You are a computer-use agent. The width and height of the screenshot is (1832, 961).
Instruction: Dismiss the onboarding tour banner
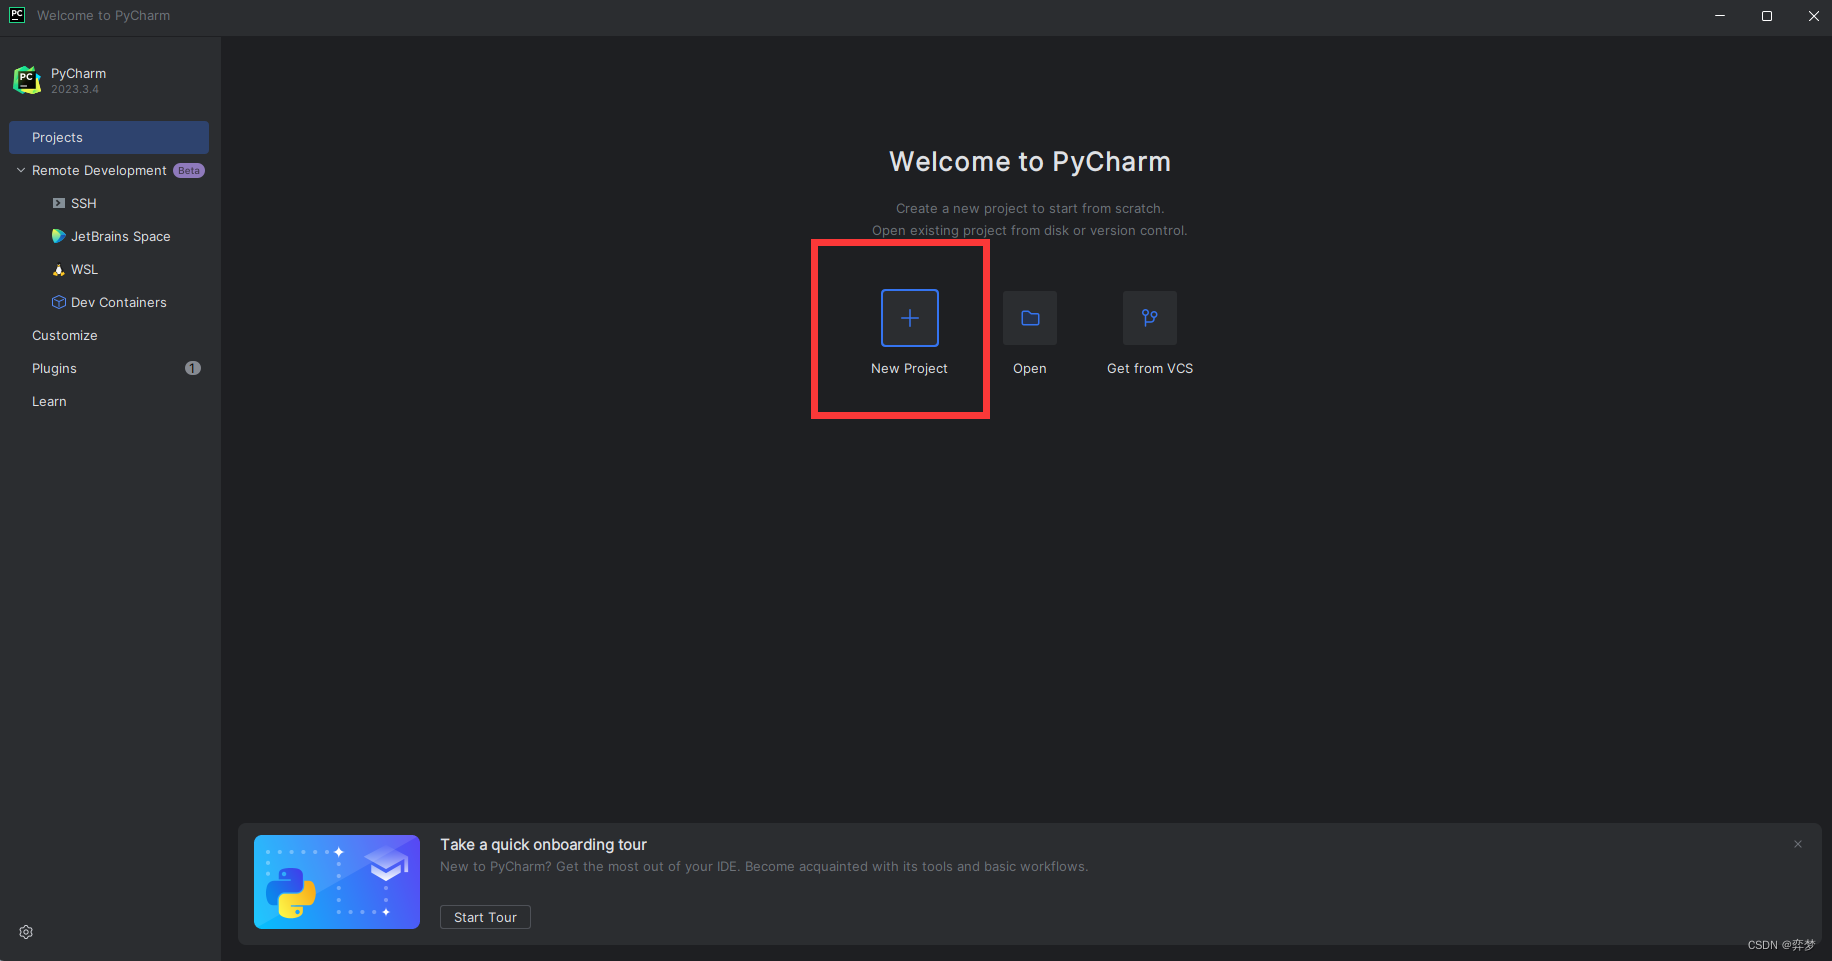point(1798,844)
